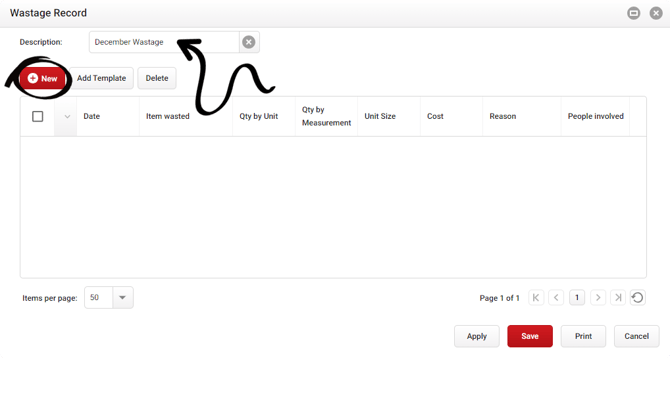Go to previous page arrow

[x=556, y=297]
